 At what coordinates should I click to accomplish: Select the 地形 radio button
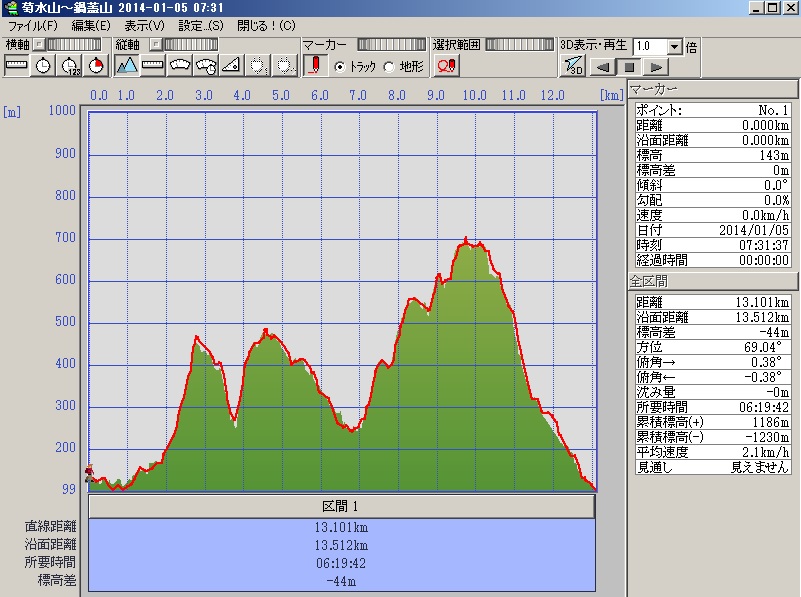click(389, 67)
